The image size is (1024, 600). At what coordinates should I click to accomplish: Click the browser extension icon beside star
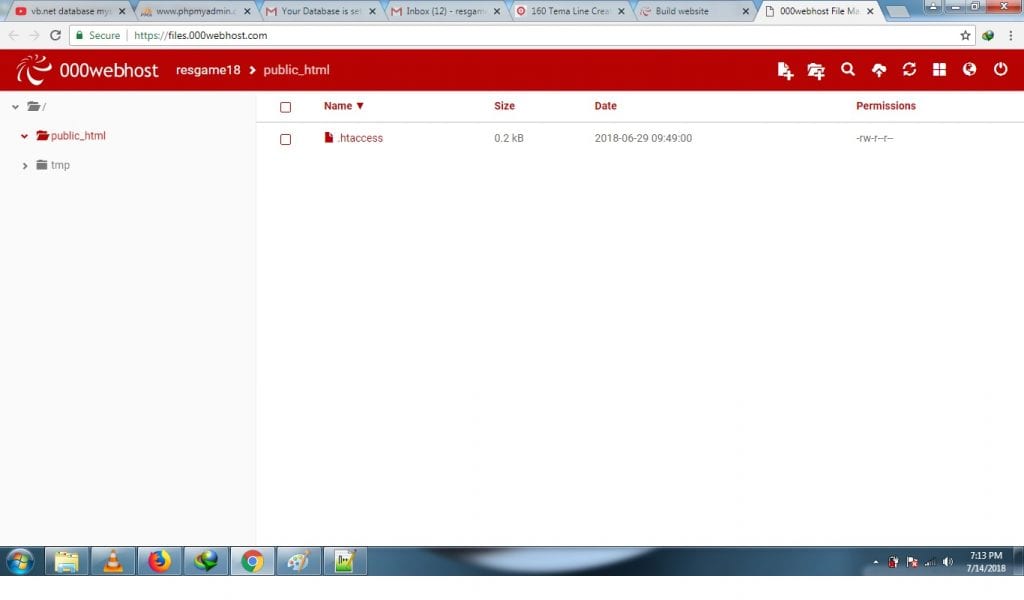988,35
